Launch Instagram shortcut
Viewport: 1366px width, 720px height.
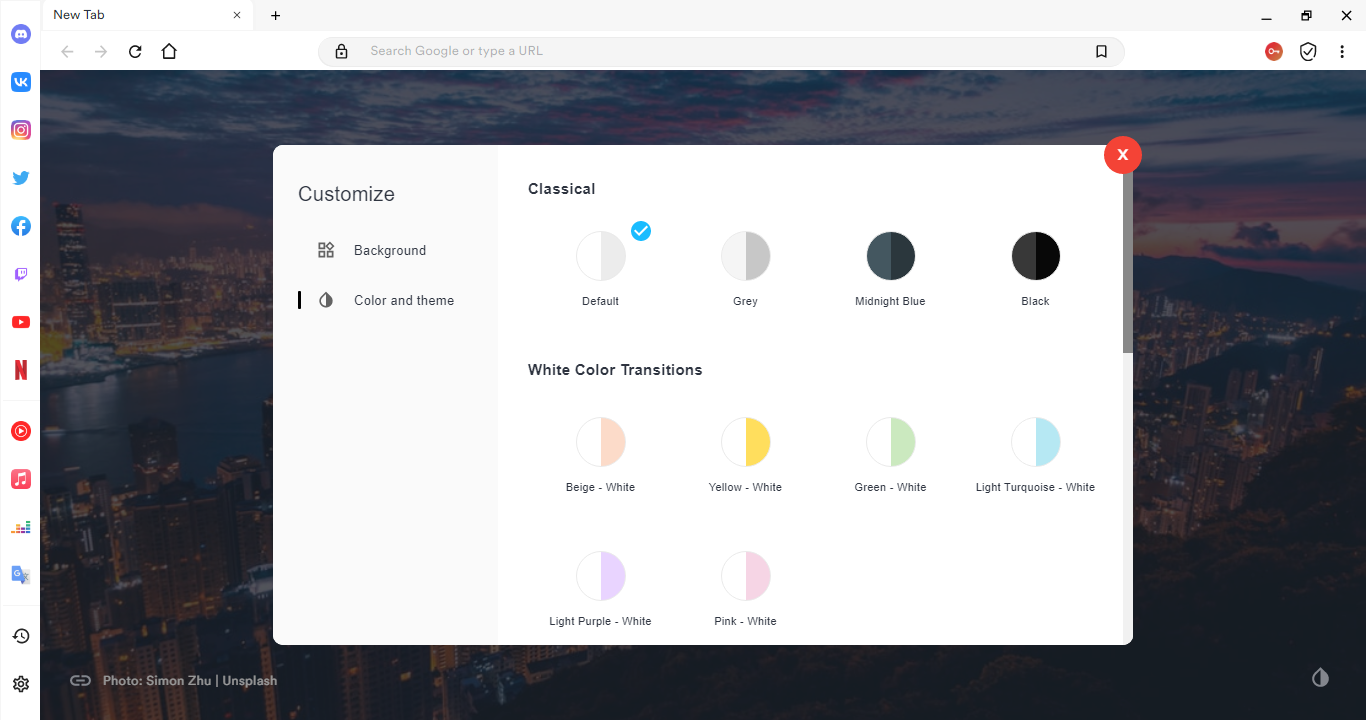click(x=20, y=129)
